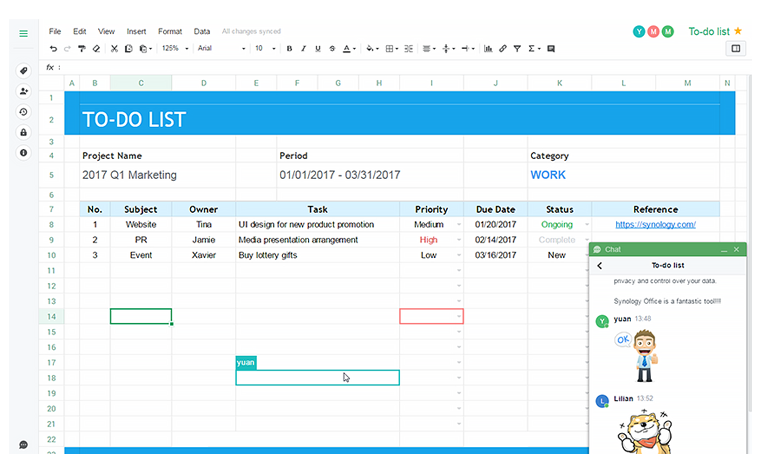Open version history from the sidebar

(x=23, y=112)
